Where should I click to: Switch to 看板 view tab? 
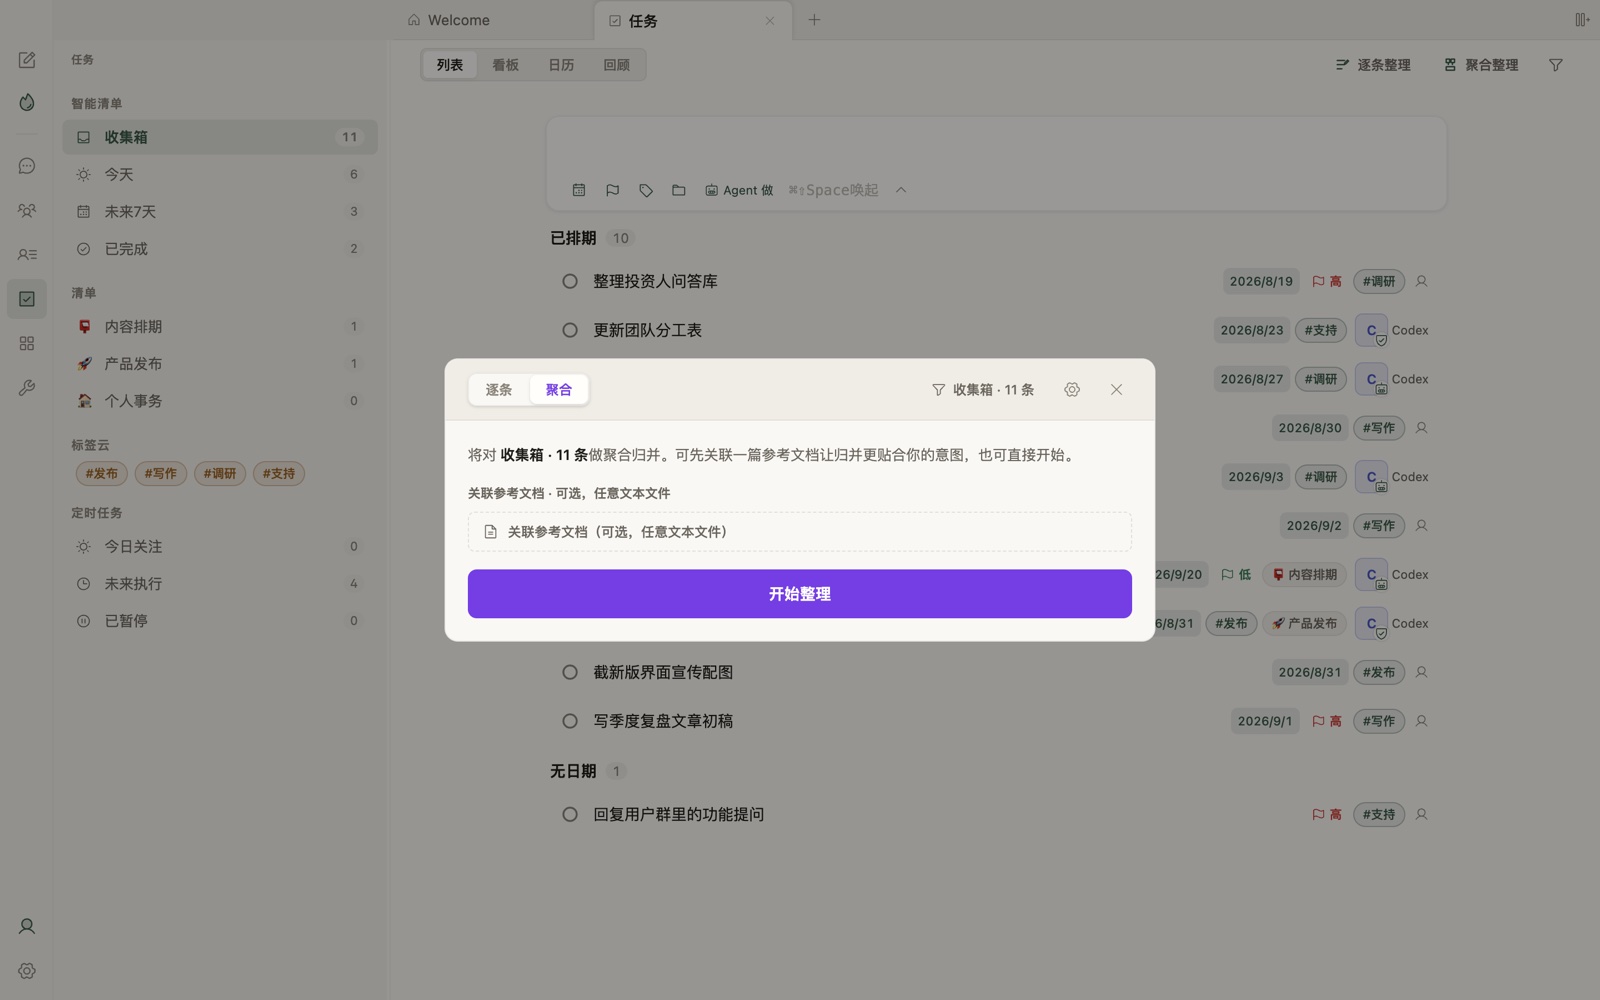click(x=505, y=65)
